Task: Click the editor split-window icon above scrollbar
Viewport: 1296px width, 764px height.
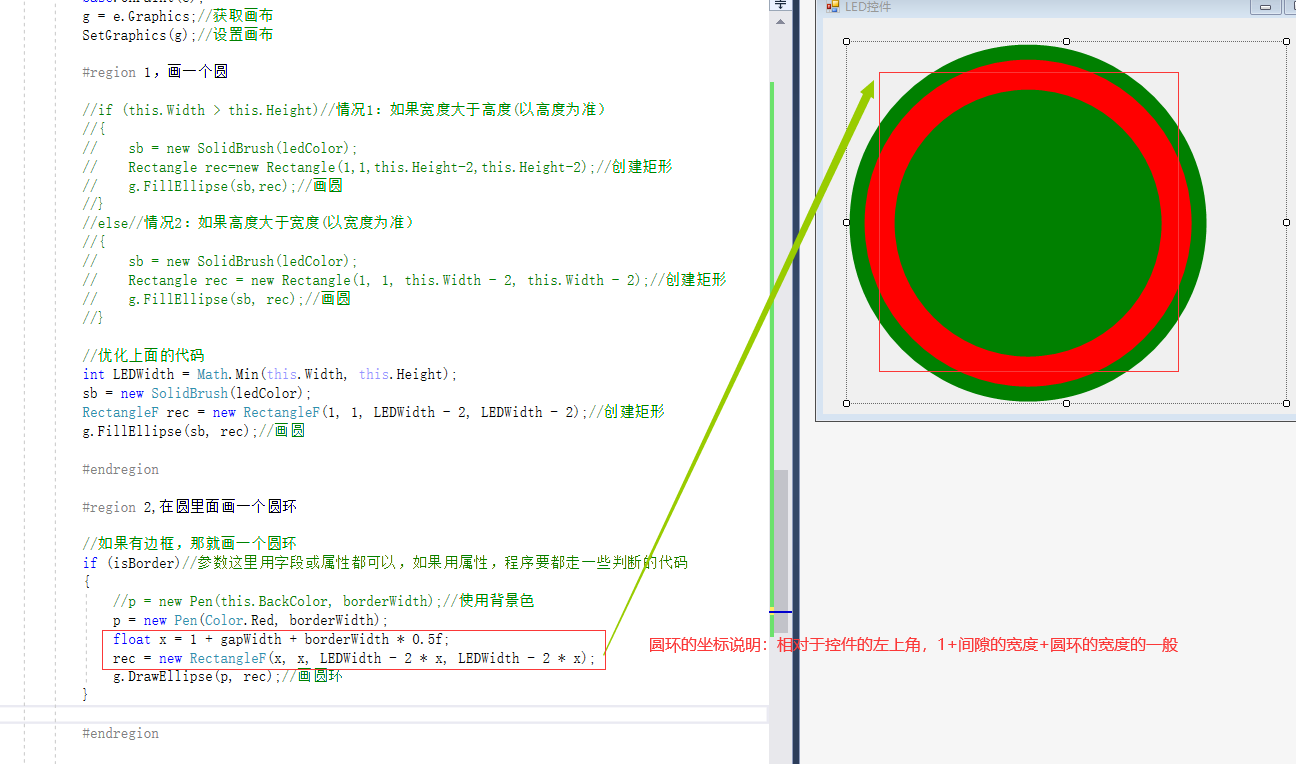Action: click(x=779, y=4)
